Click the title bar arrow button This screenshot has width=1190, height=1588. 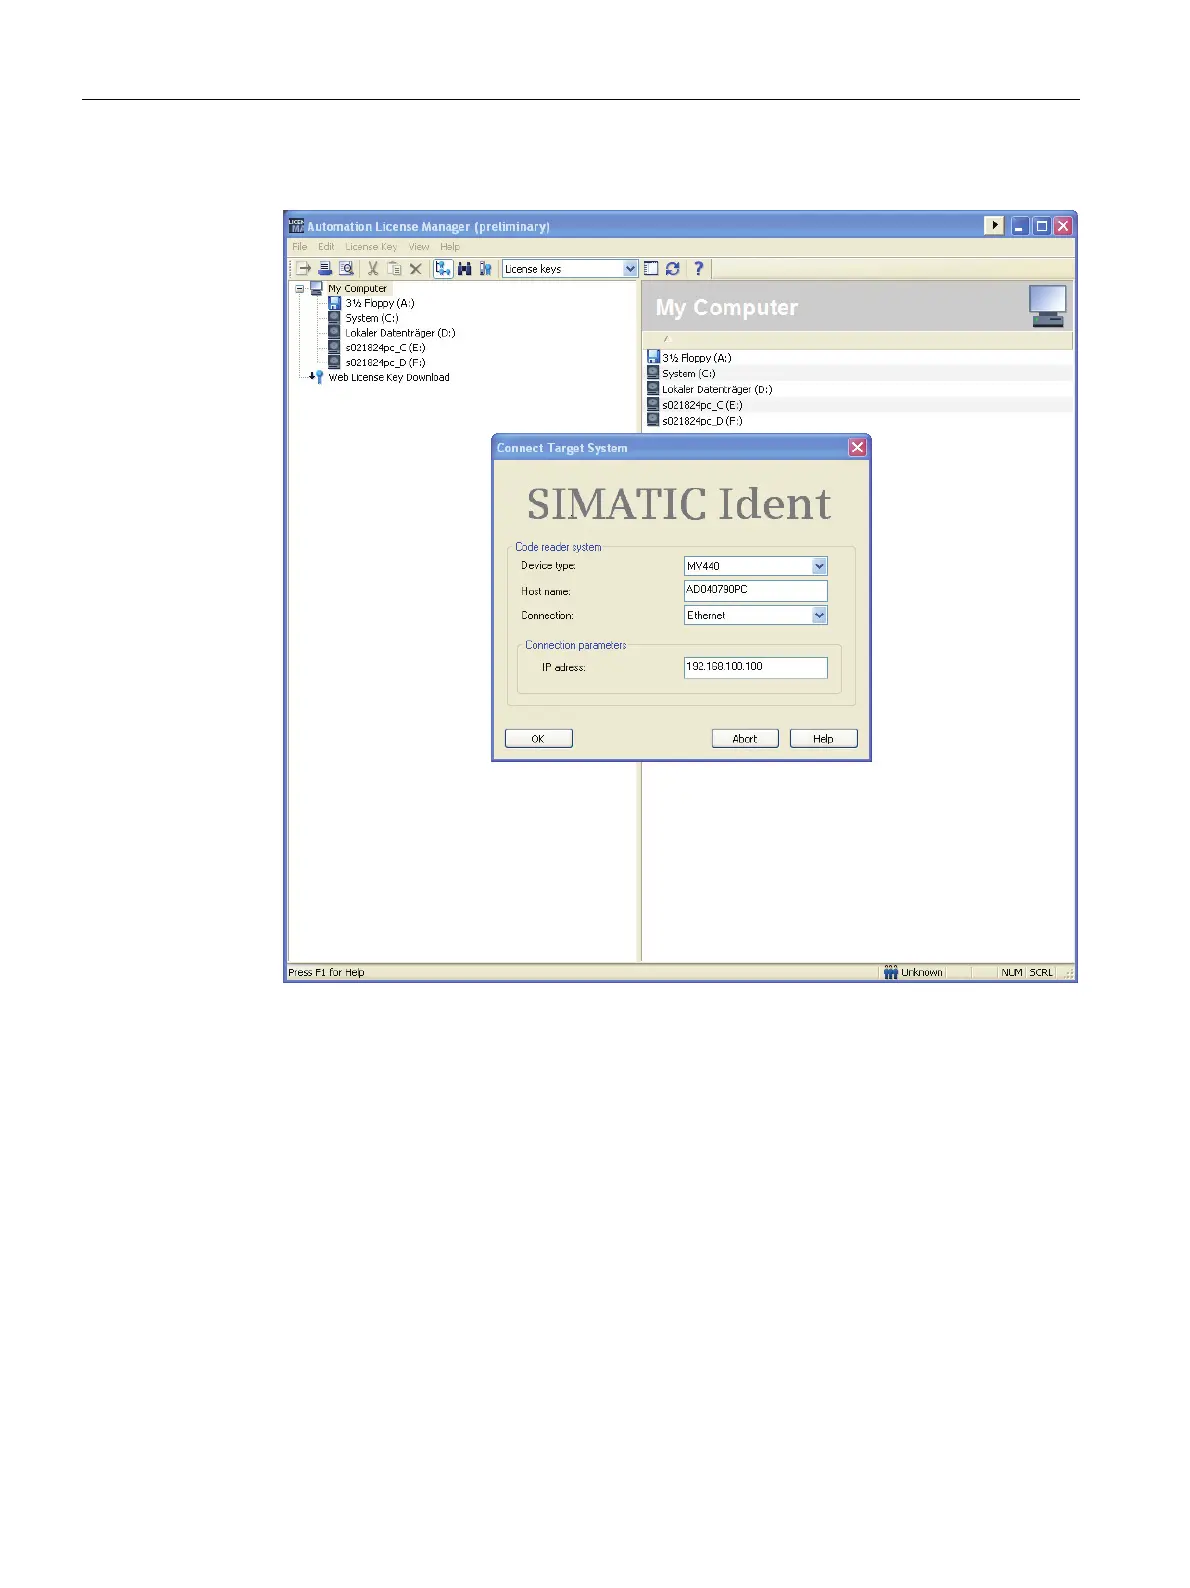[x=994, y=226]
